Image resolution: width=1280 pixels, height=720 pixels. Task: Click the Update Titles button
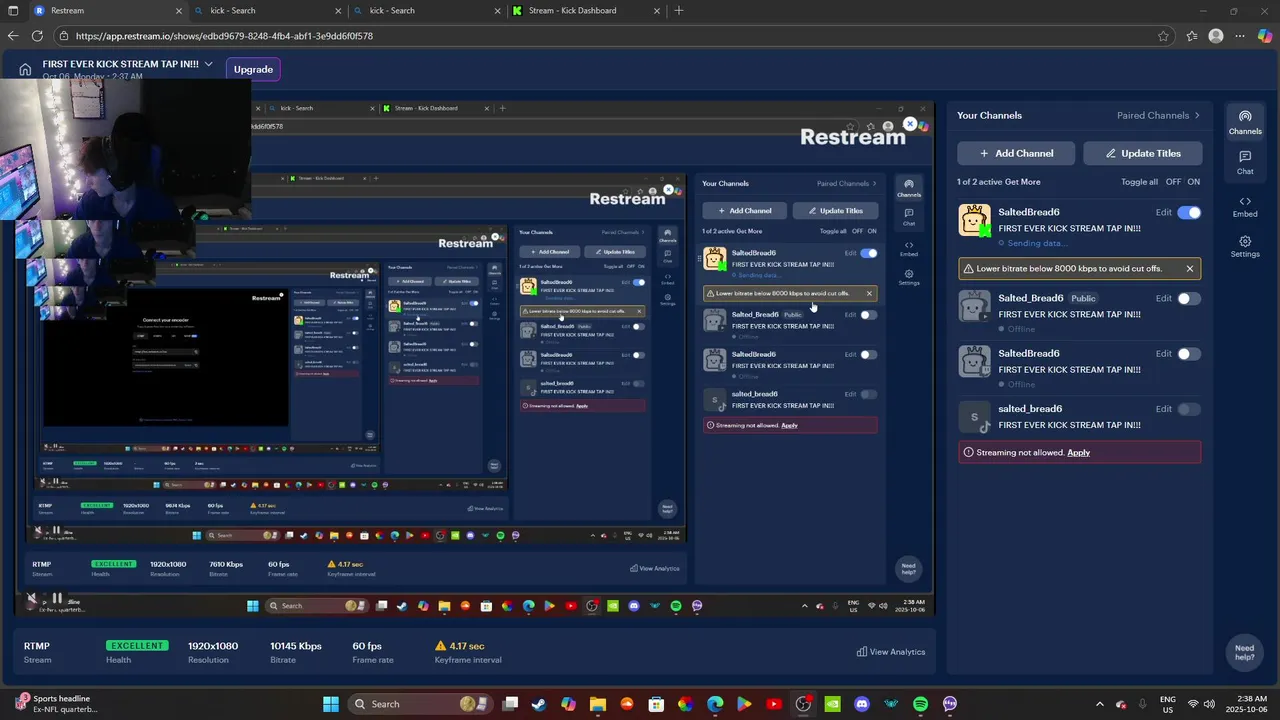(x=1142, y=153)
